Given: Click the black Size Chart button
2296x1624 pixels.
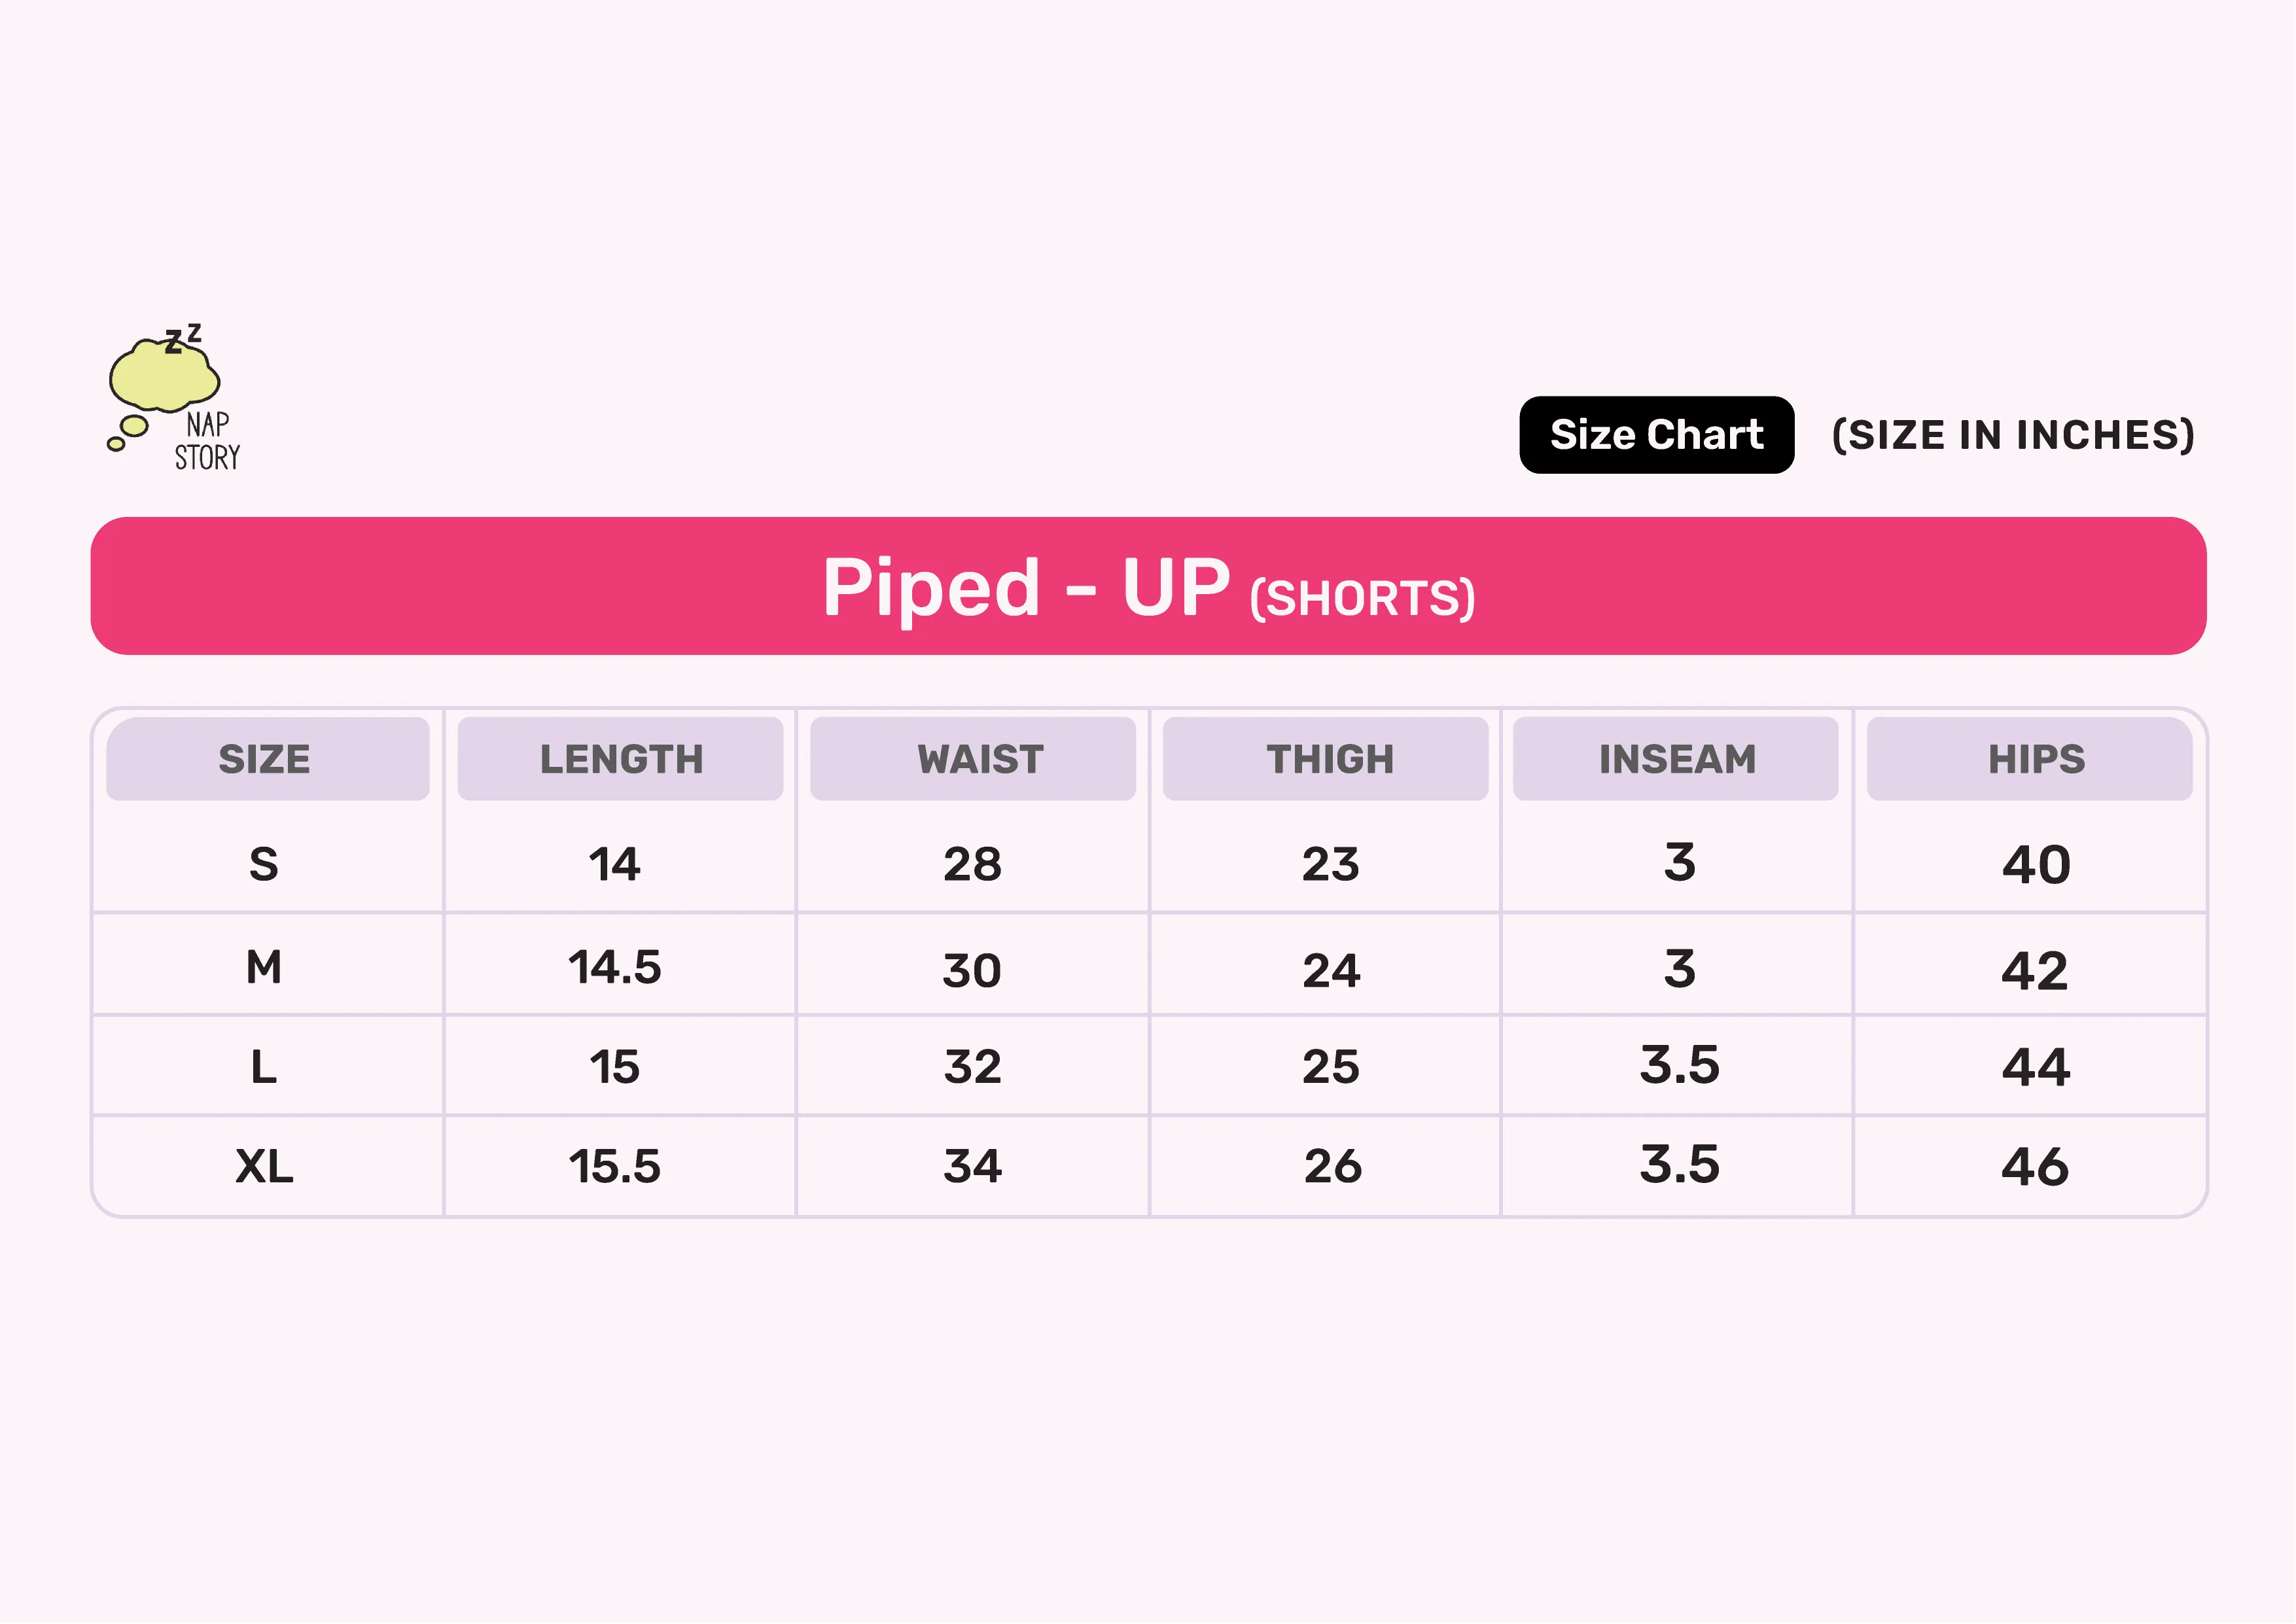Looking at the screenshot, I should pos(1656,435).
